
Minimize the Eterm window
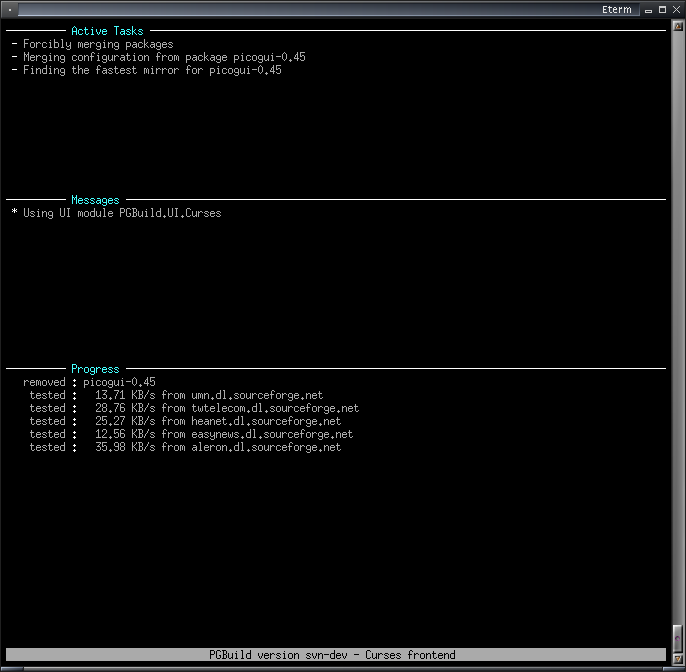pyautogui.click(x=648, y=10)
